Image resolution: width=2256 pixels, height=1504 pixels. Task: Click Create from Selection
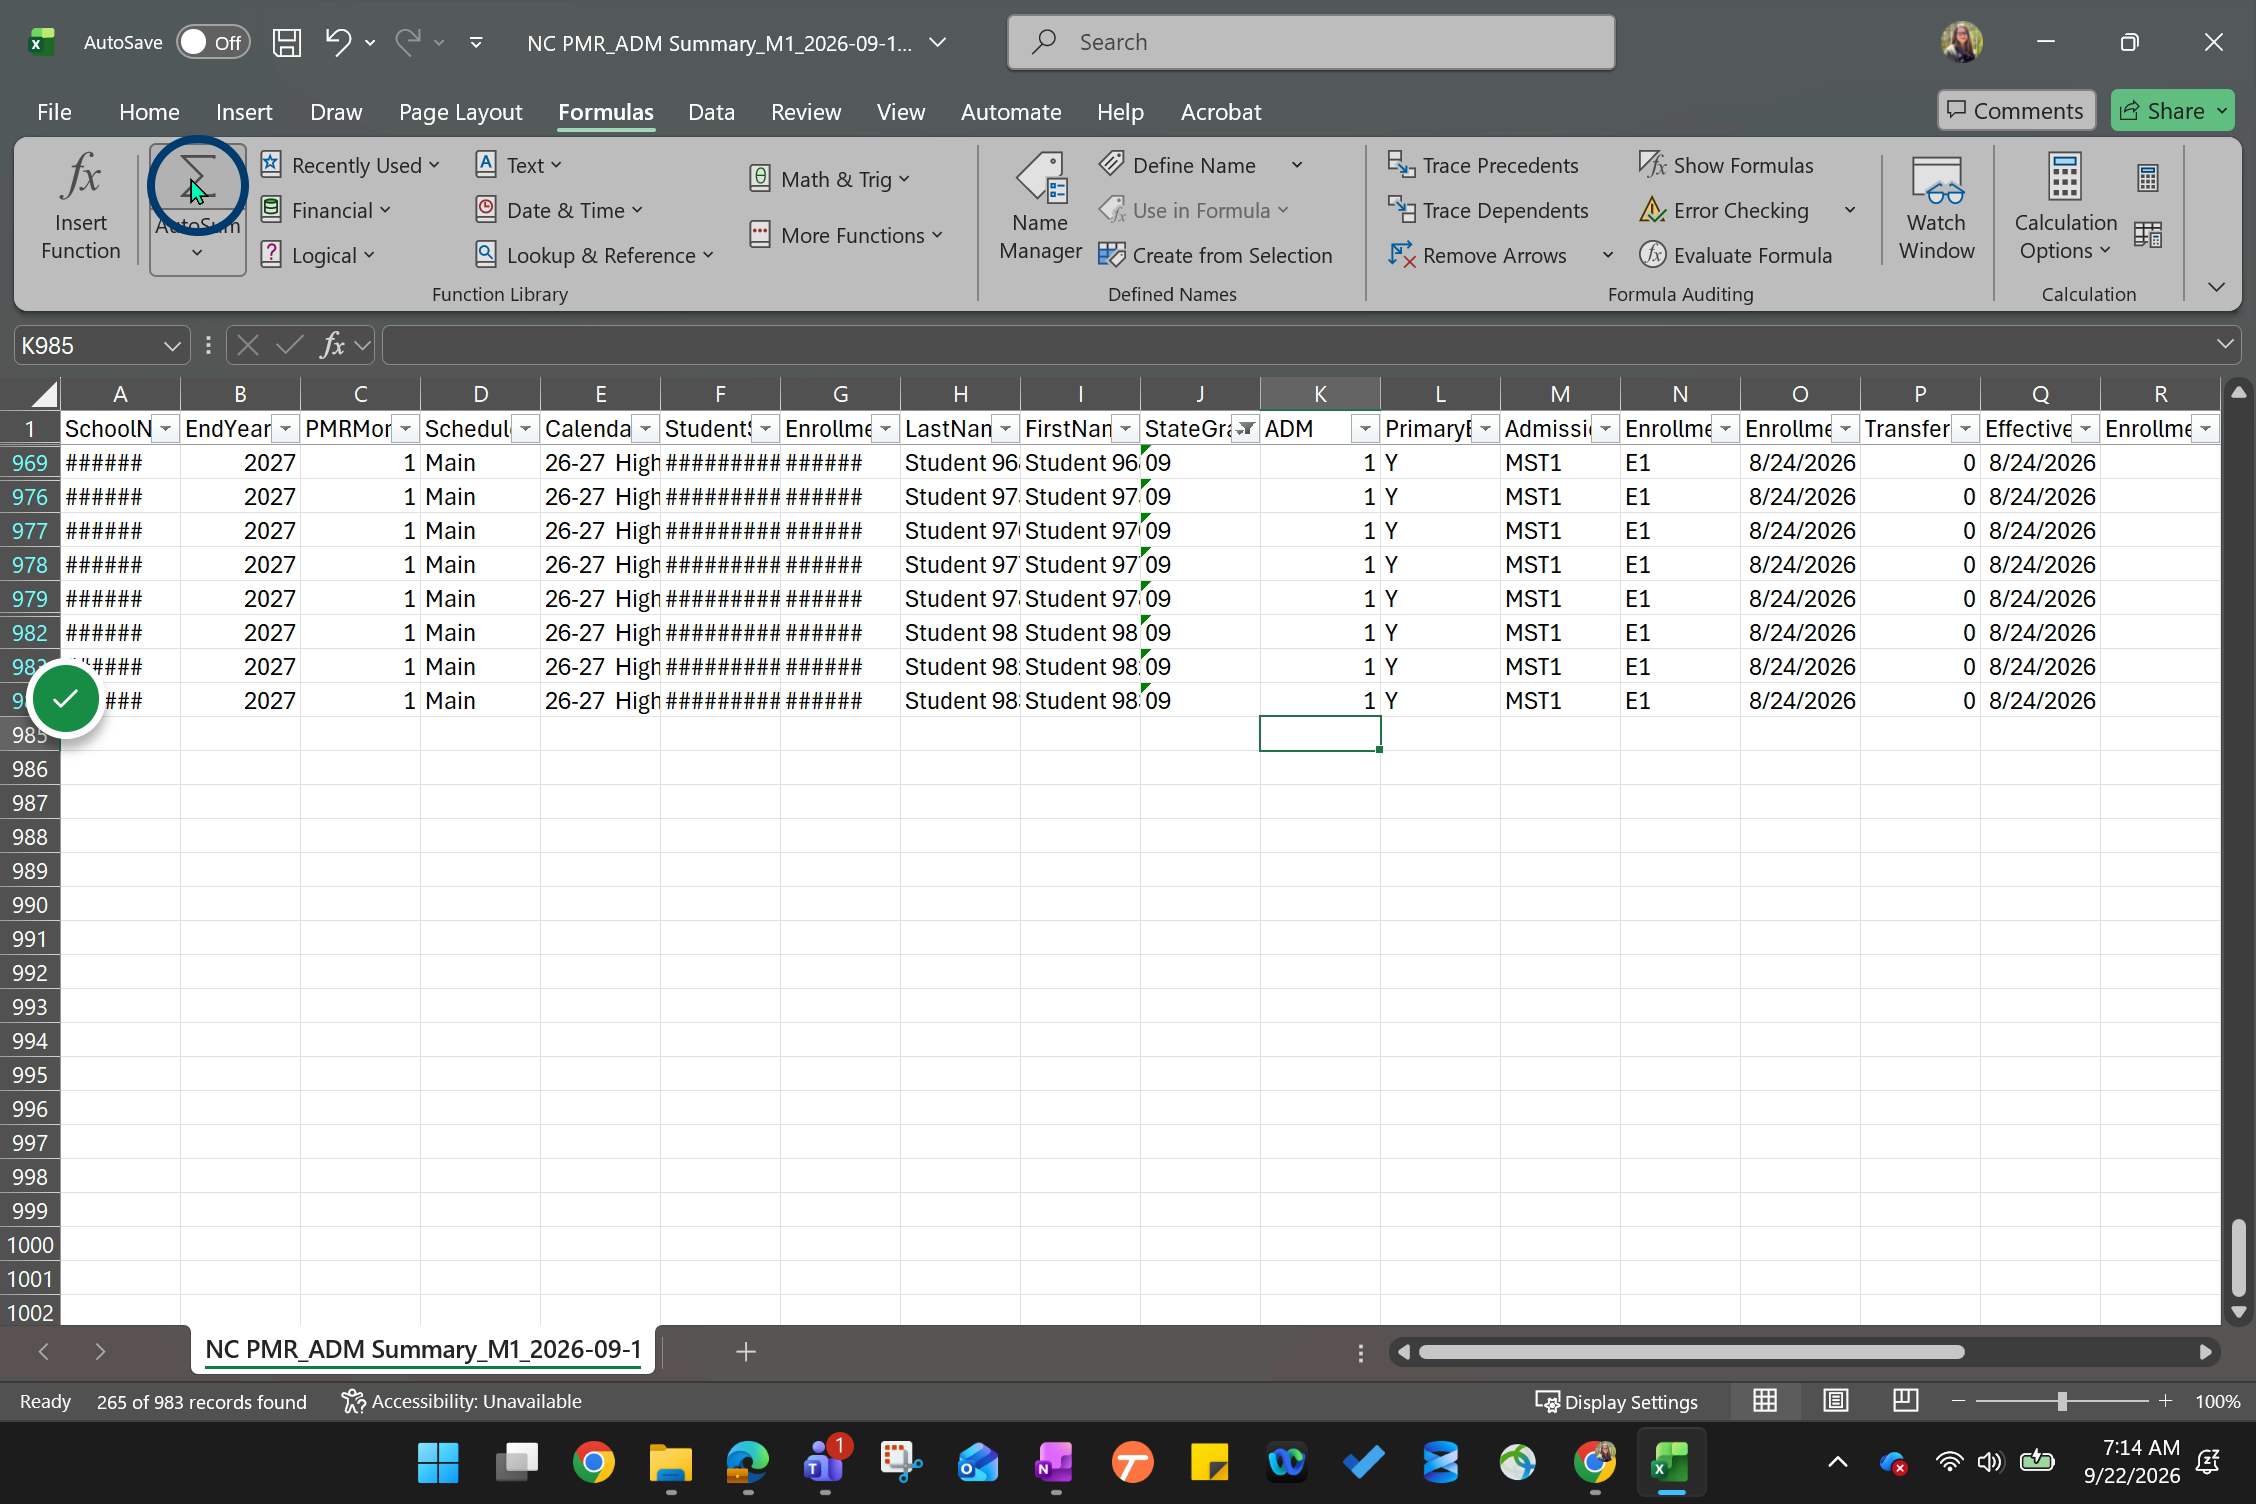pos(1215,255)
